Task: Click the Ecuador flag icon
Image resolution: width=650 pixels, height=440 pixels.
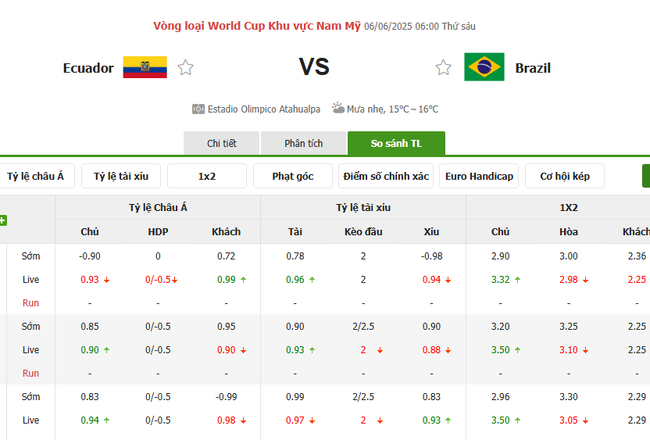Action: tap(145, 68)
